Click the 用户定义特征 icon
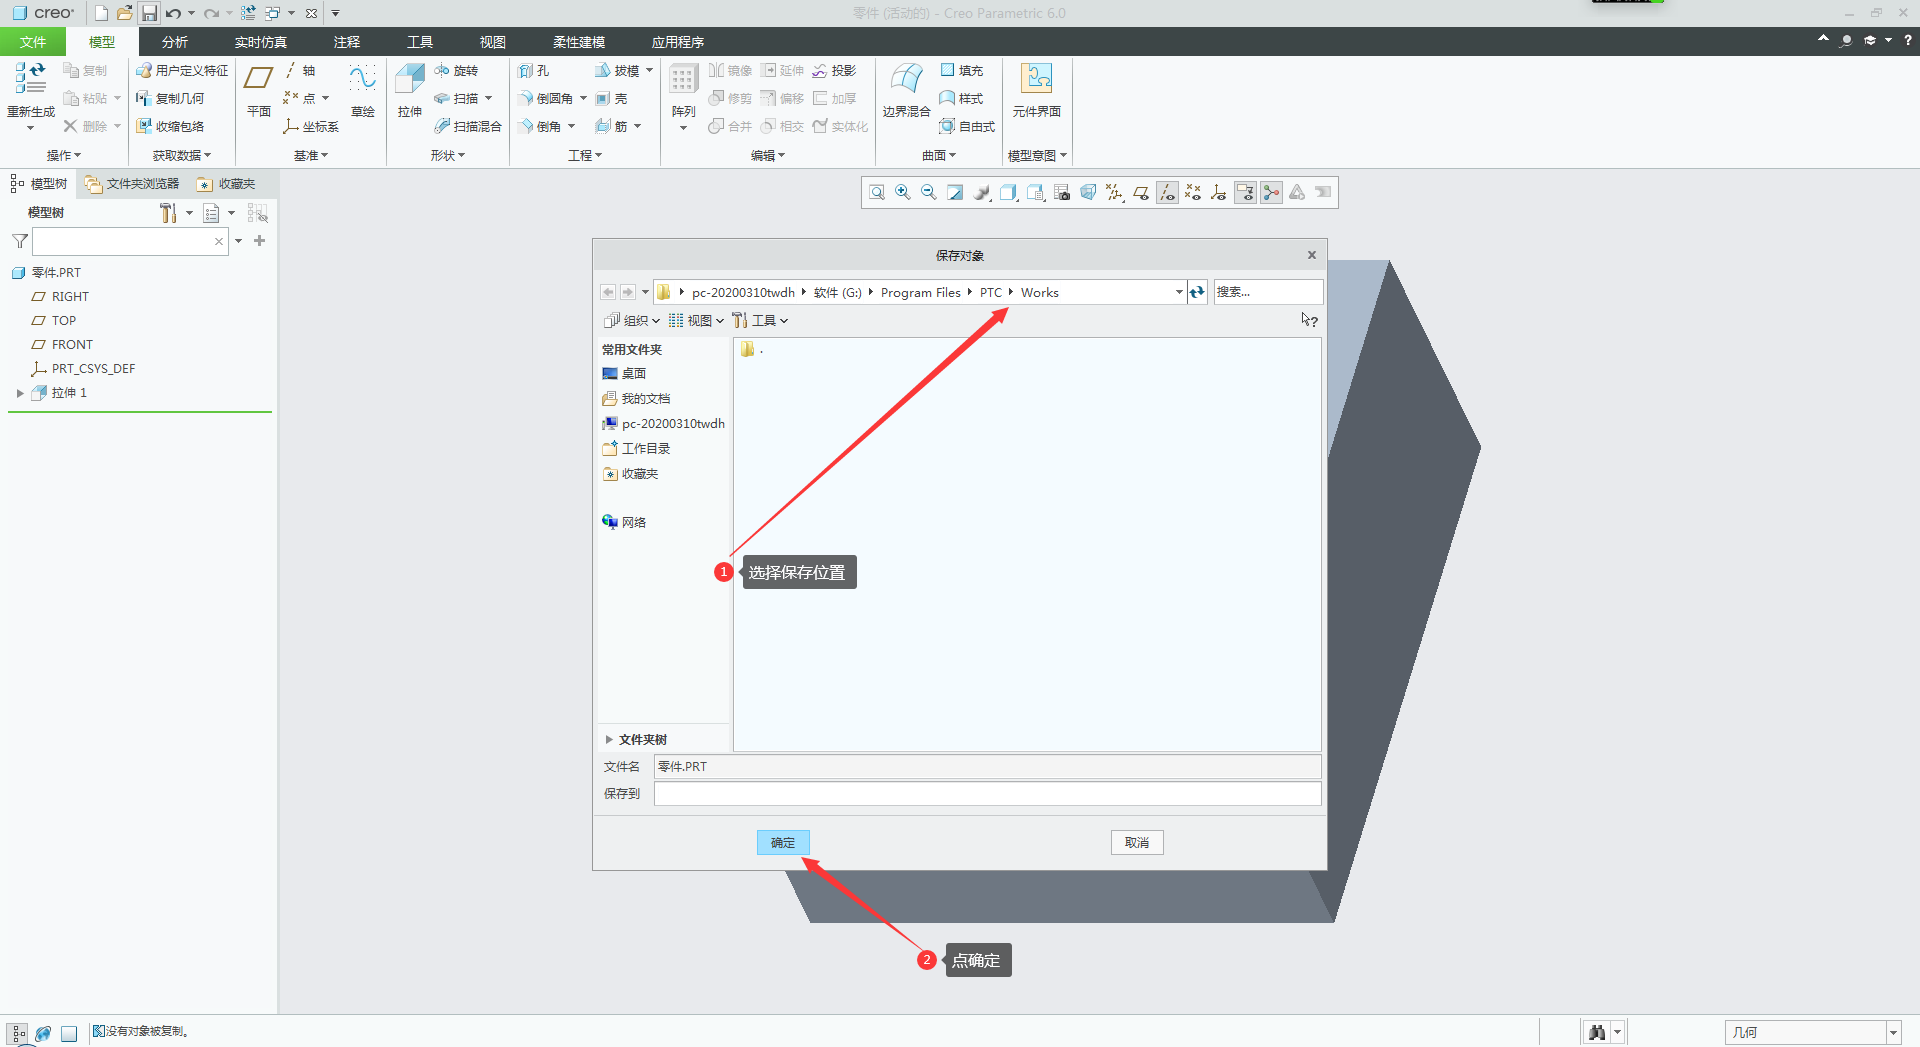The width and height of the screenshot is (1920, 1047). (182, 71)
